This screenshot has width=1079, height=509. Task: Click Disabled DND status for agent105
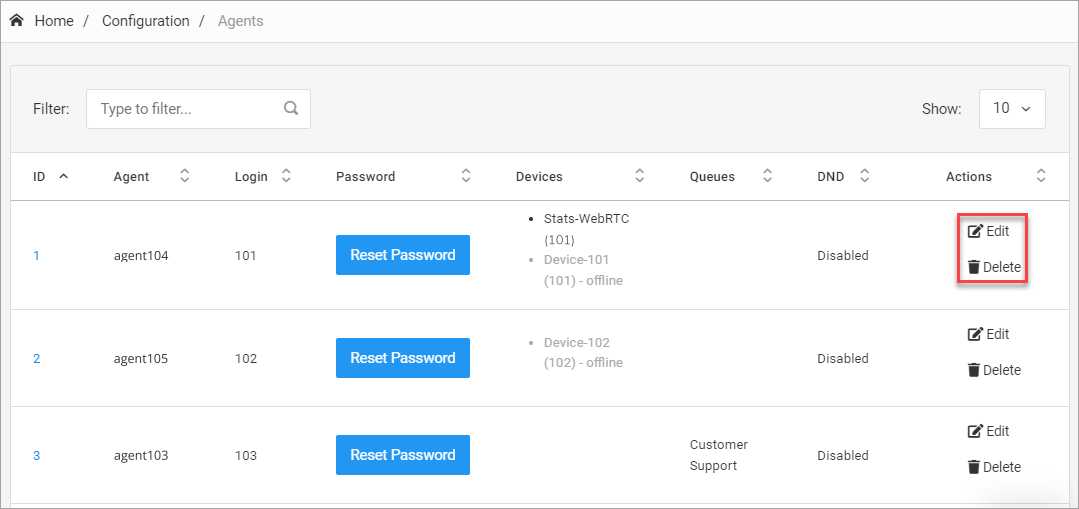(x=843, y=358)
